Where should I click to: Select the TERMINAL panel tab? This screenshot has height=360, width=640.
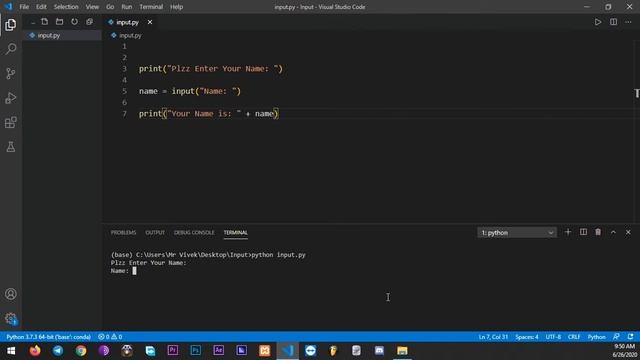click(236, 233)
